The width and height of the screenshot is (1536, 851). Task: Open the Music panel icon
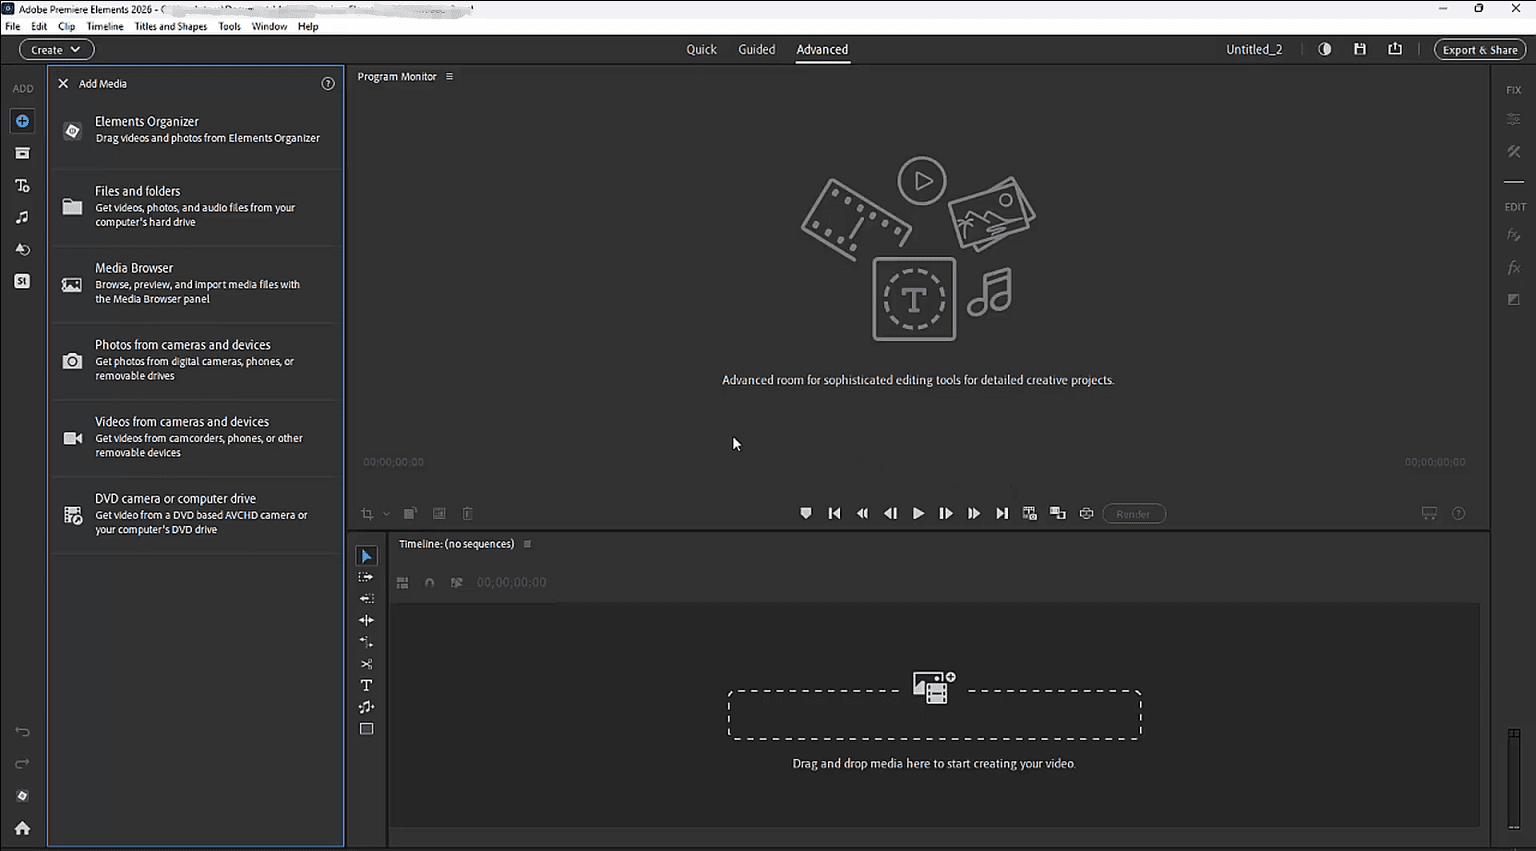pyautogui.click(x=22, y=217)
